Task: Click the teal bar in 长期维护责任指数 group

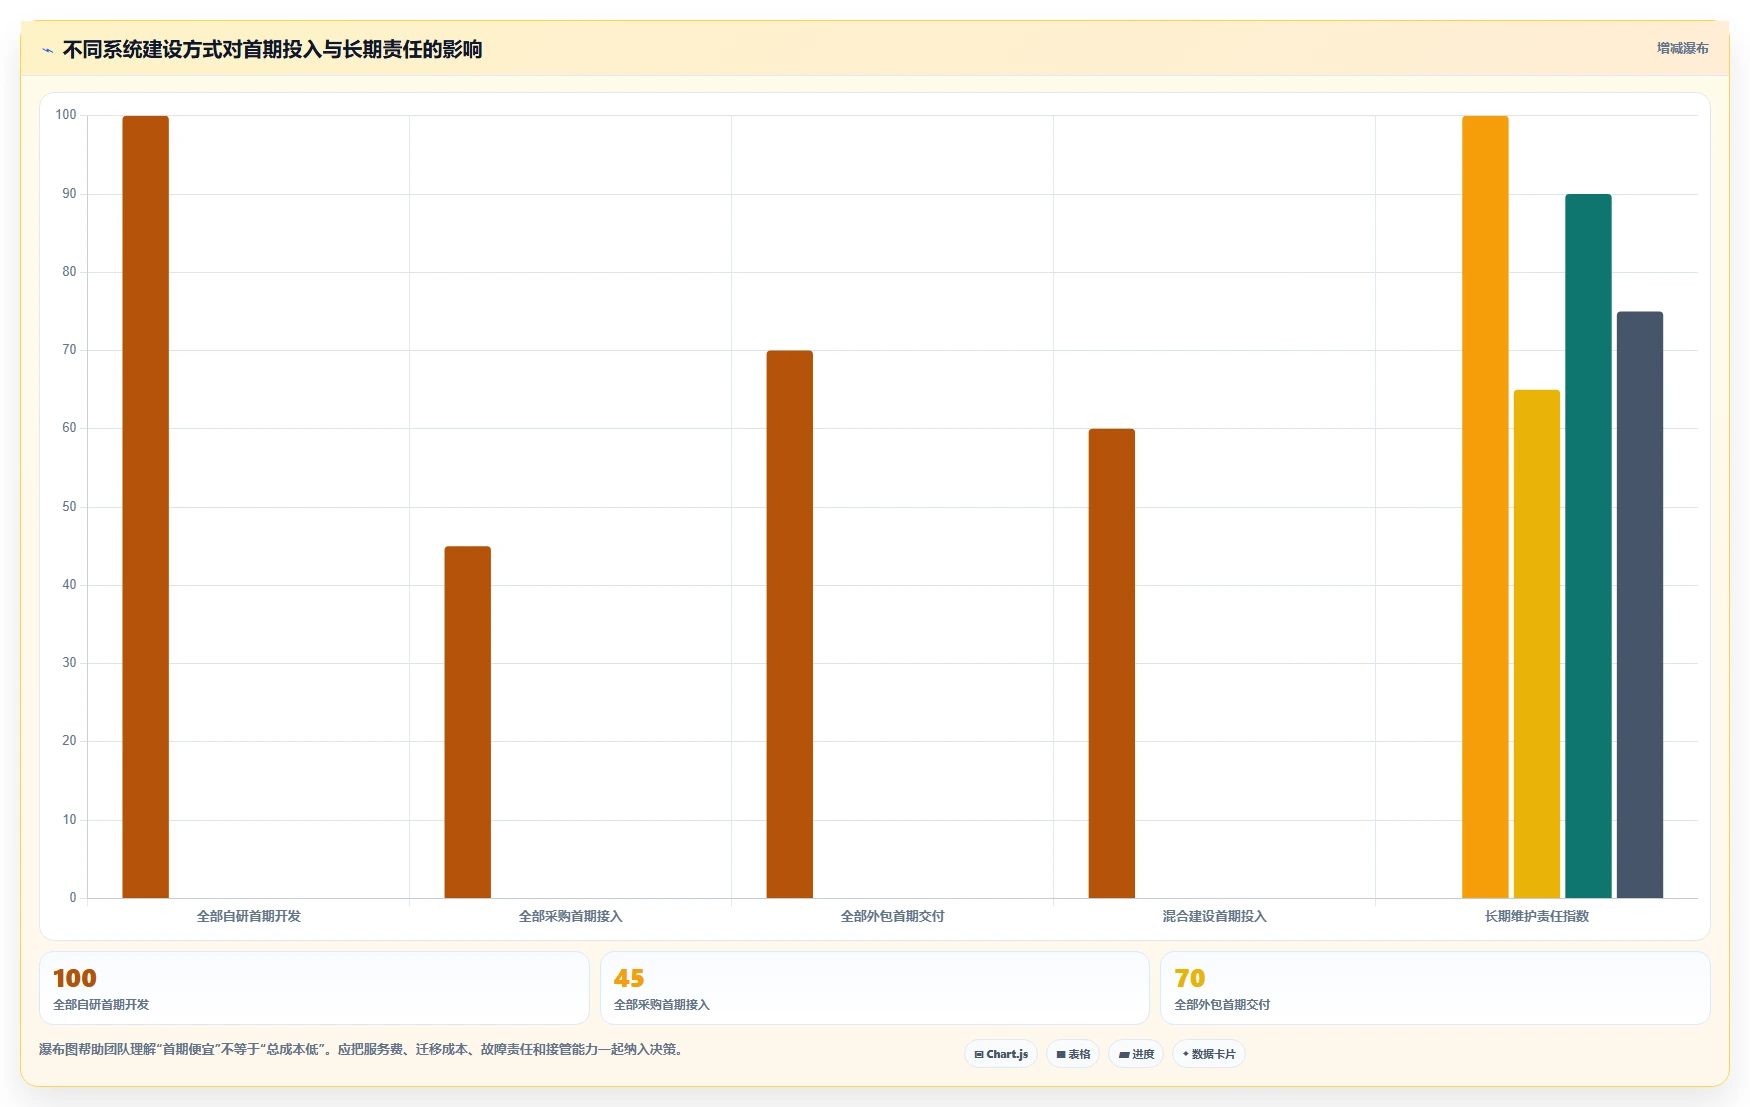Action: (x=1588, y=546)
